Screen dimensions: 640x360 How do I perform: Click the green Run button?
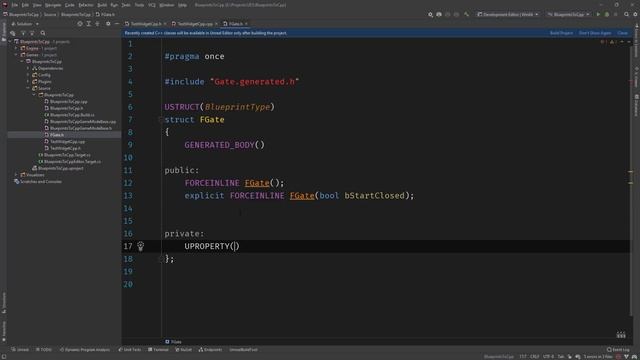pos(598,15)
